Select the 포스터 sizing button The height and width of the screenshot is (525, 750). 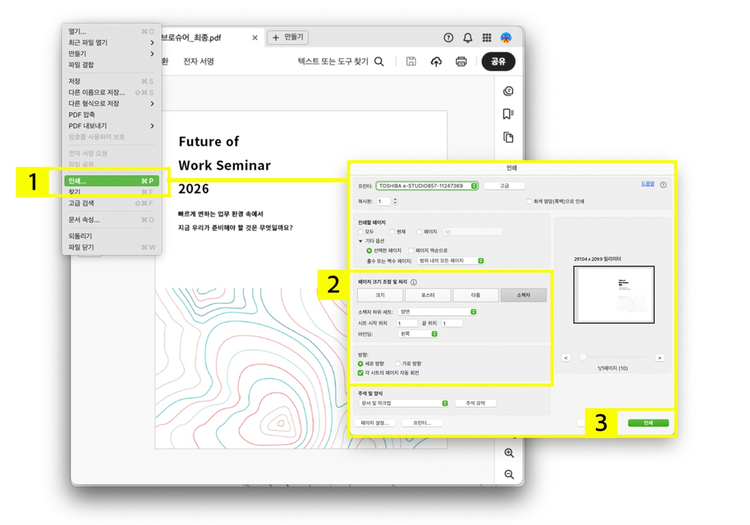[428, 295]
